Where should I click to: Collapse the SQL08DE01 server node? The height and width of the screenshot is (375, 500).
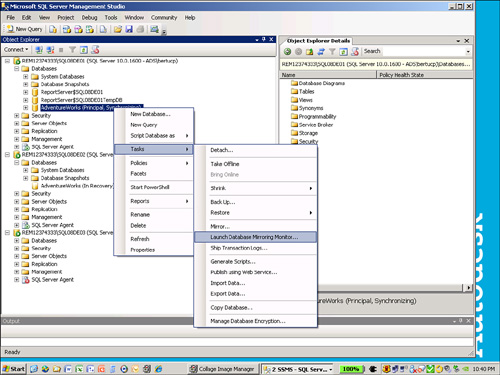(x=7, y=61)
